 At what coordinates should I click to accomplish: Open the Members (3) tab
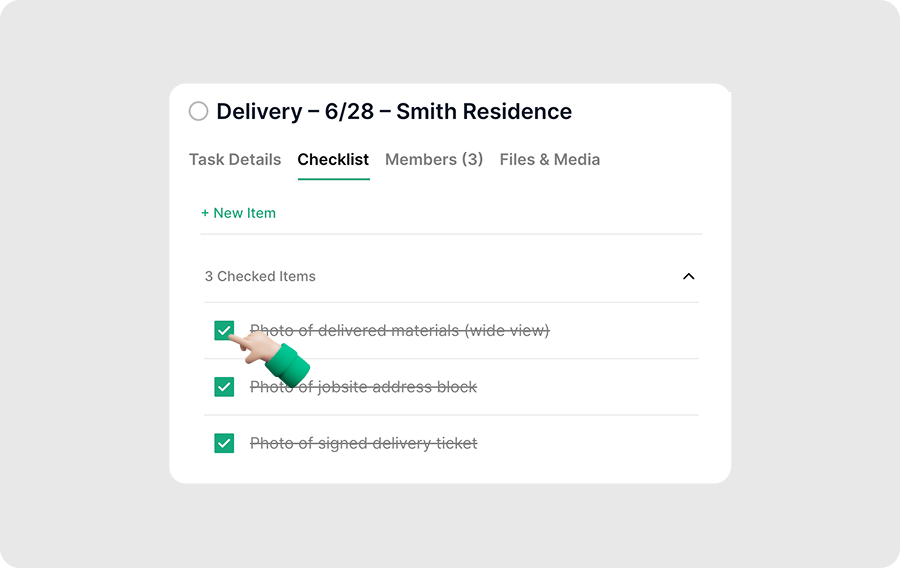tap(434, 159)
